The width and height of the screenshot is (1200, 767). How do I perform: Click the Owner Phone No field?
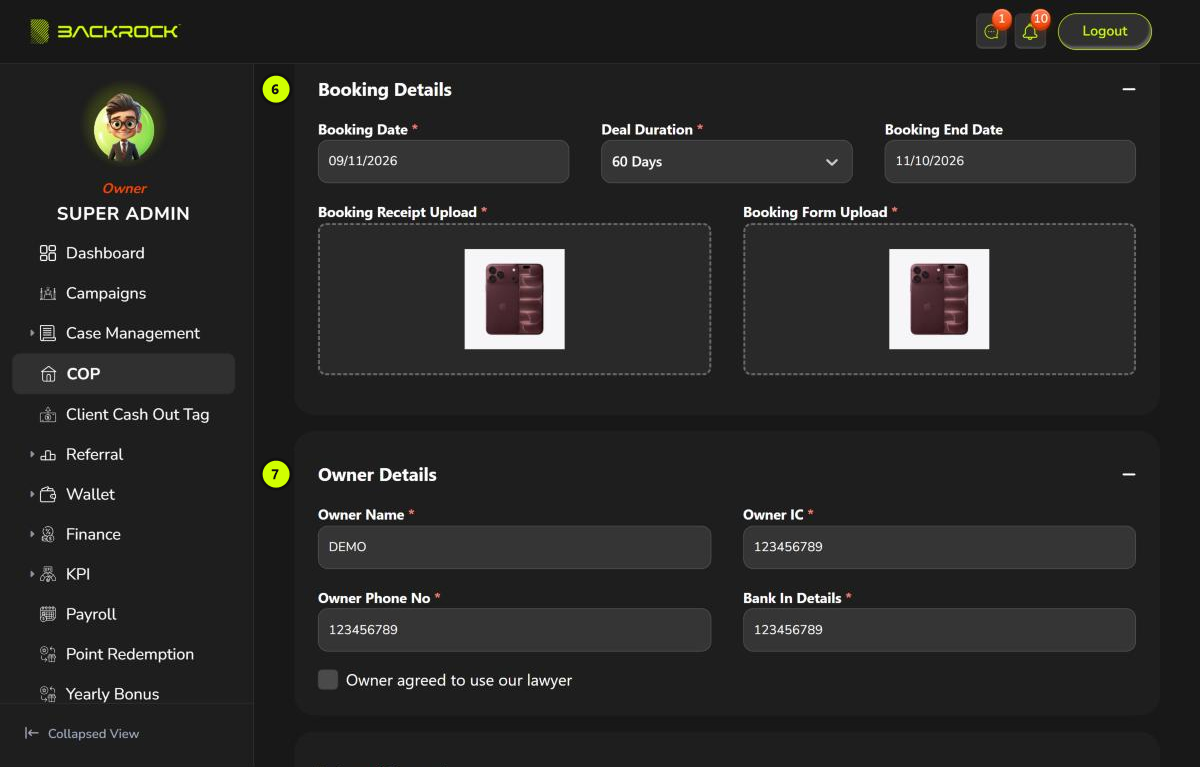coord(514,630)
